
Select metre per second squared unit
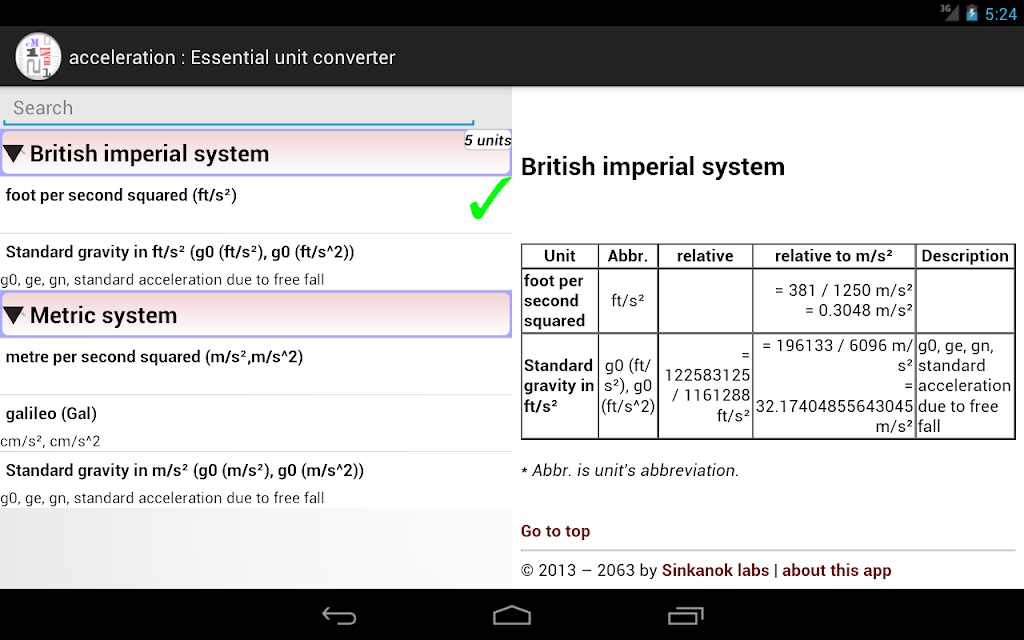(256, 366)
